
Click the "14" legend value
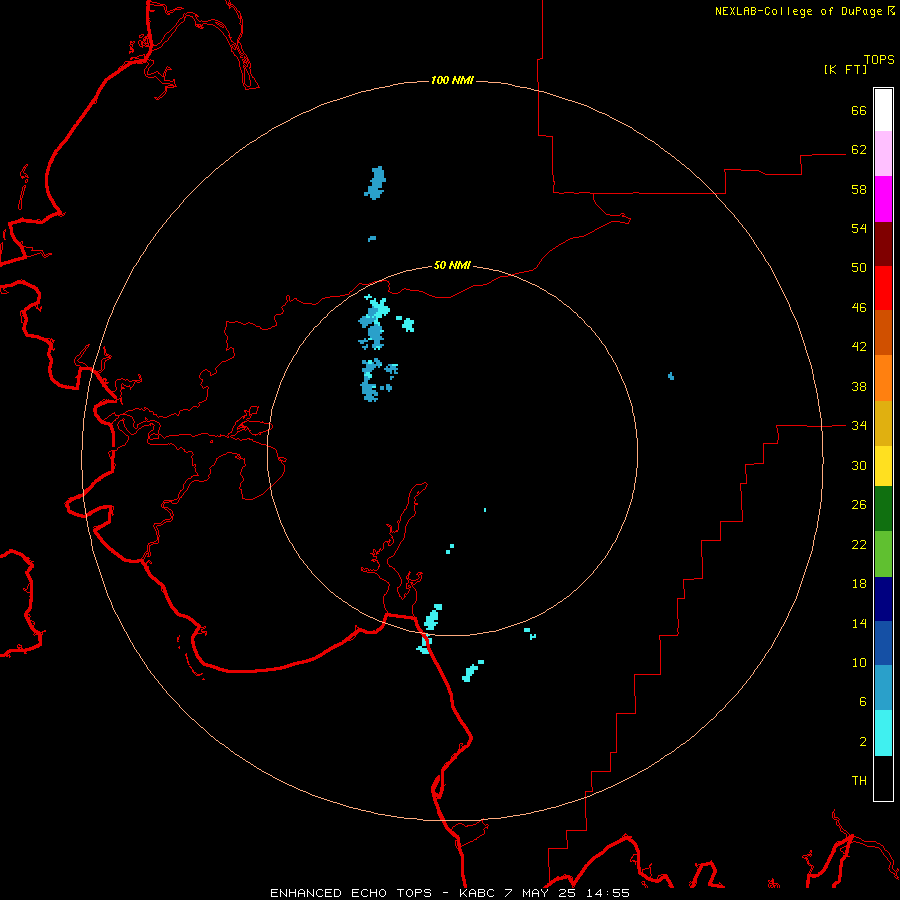tap(859, 623)
